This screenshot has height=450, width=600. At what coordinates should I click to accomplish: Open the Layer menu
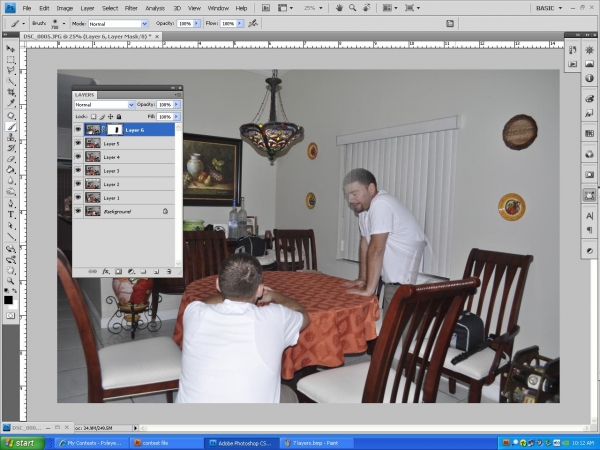pos(87,8)
